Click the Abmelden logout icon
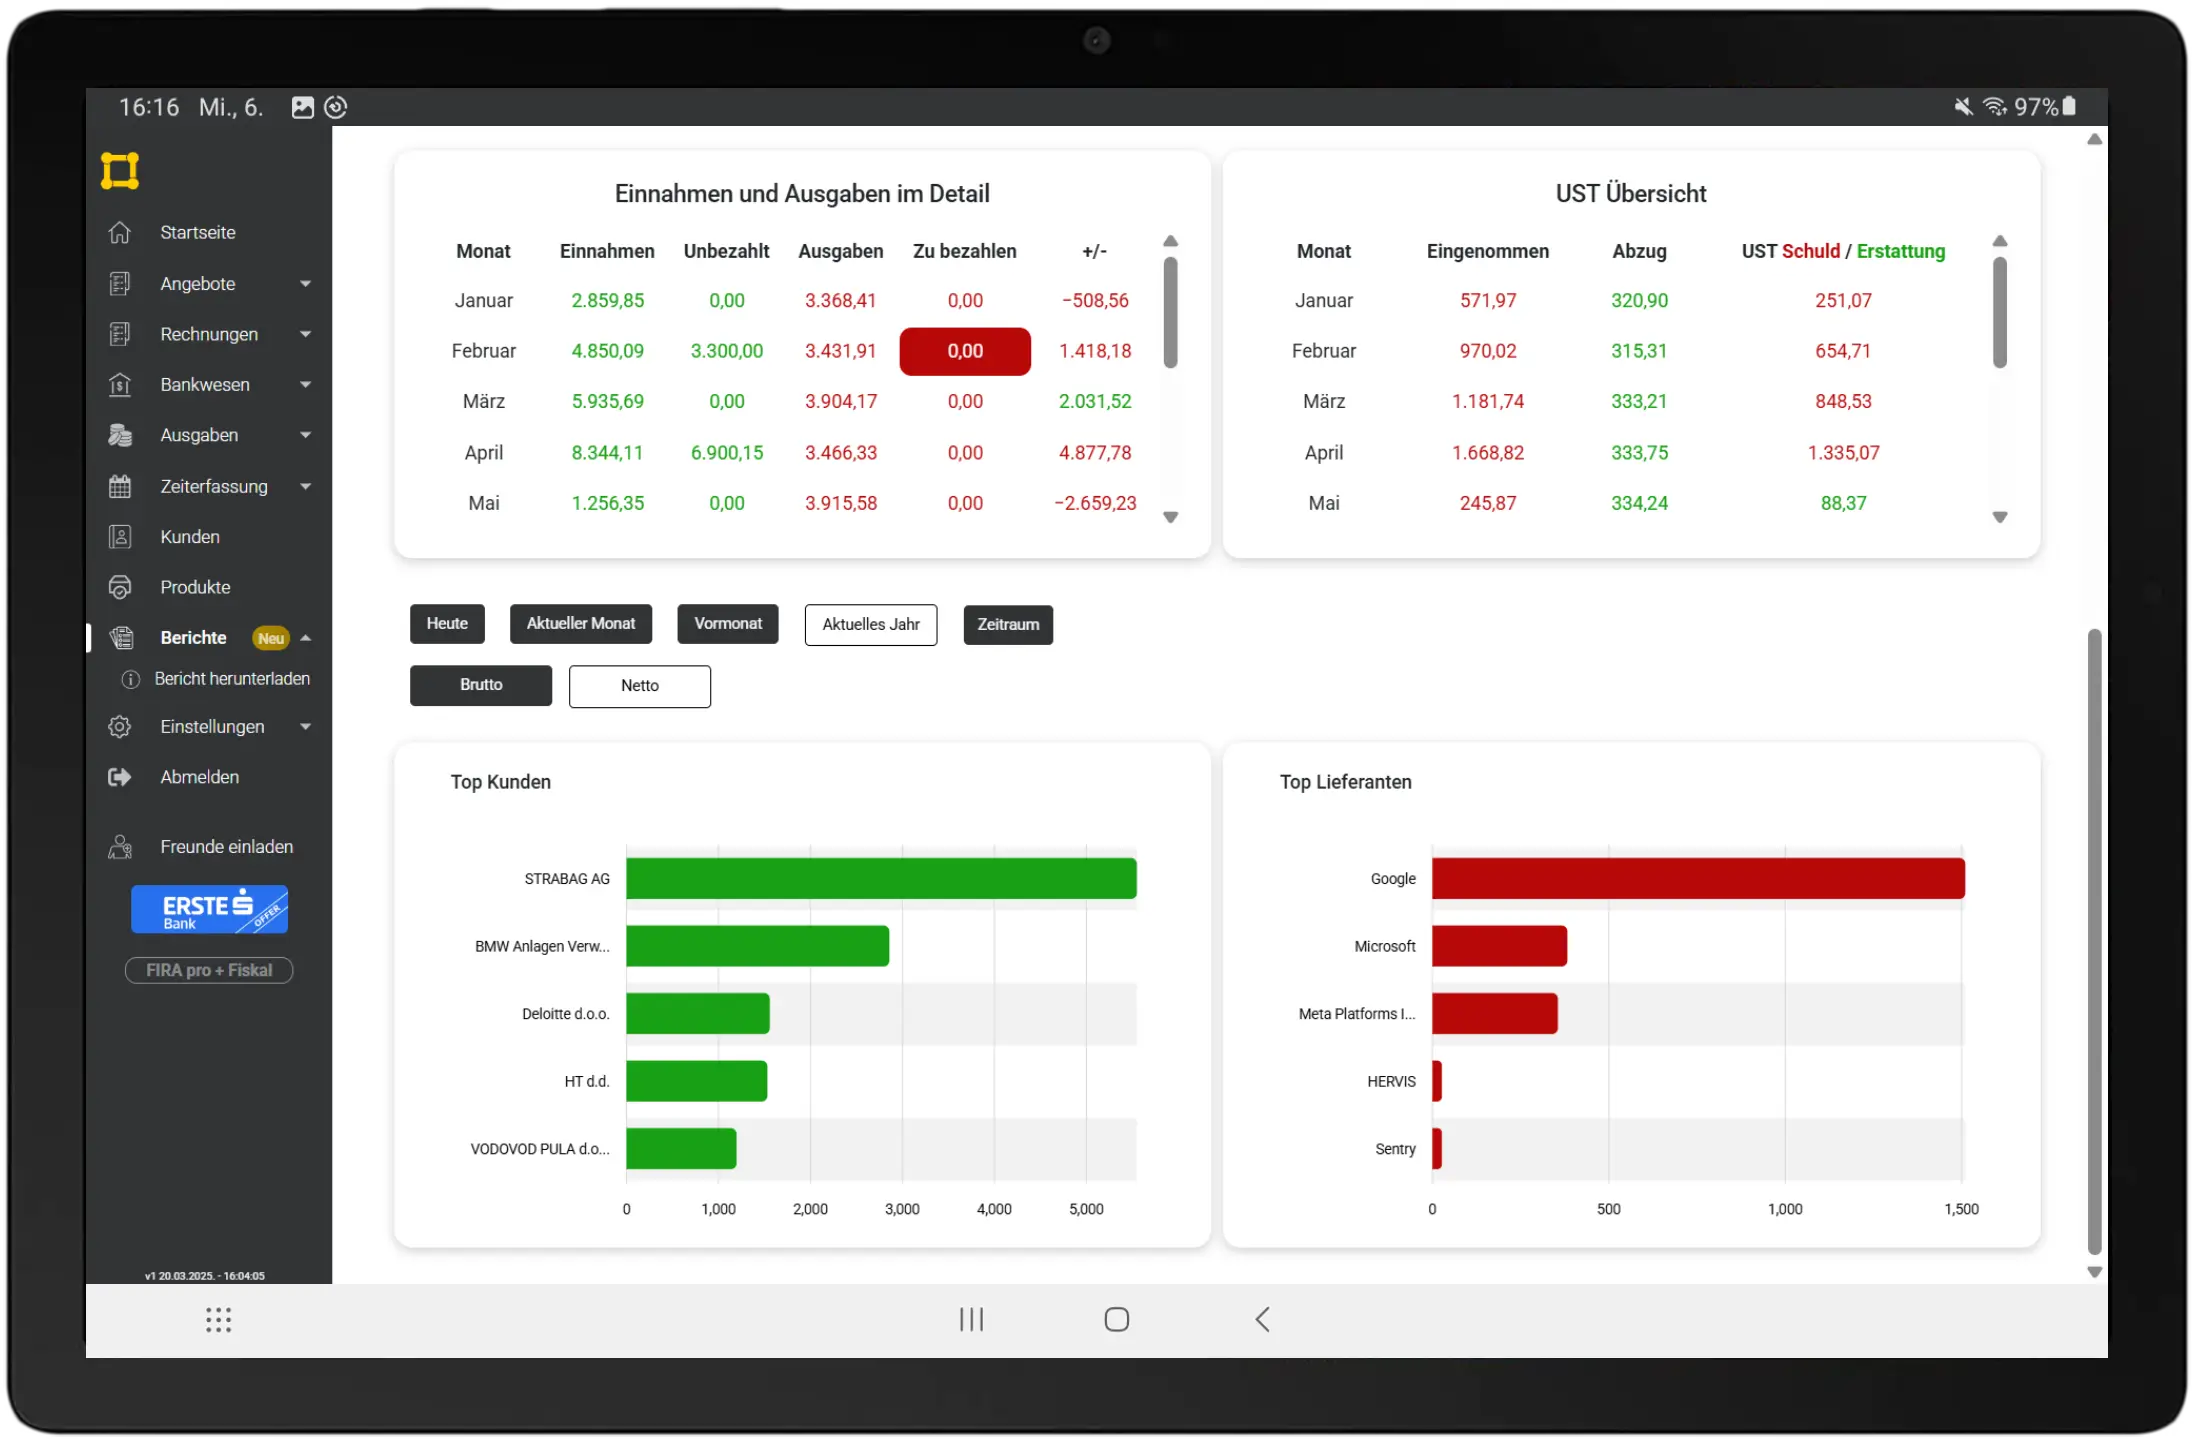Image resolution: width=2197 pixels, height=1439 pixels. coord(120,777)
